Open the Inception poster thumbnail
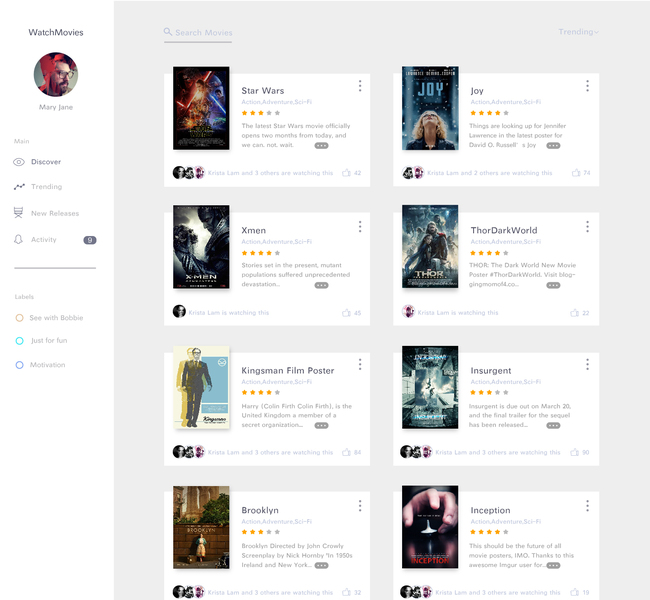 (x=430, y=527)
